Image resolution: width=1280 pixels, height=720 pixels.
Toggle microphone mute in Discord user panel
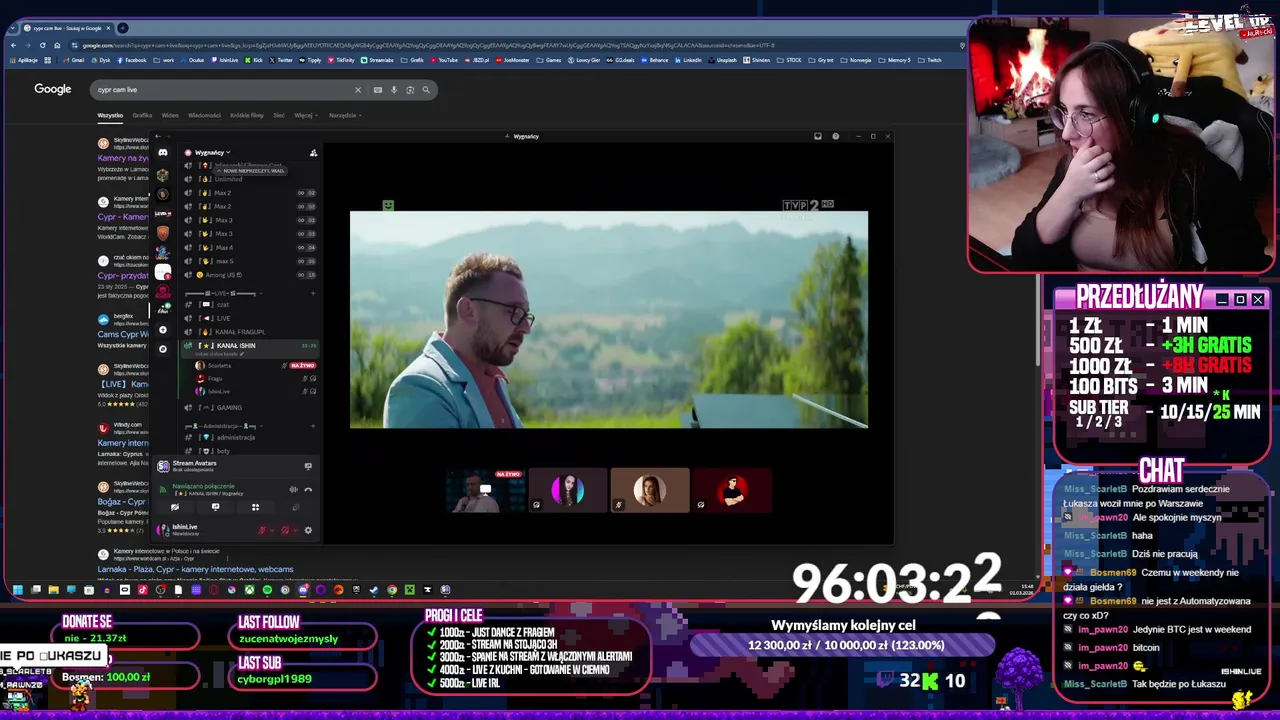[262, 530]
